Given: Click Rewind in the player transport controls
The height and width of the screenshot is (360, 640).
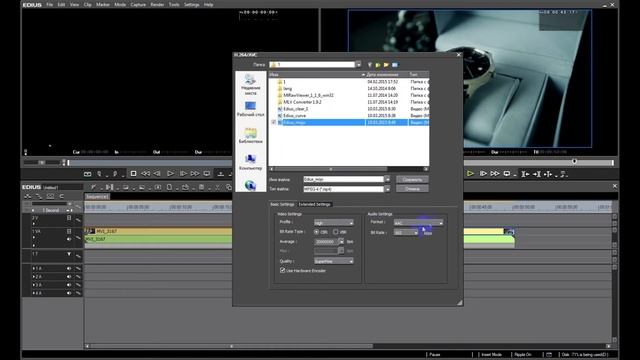Looking at the screenshot, I should (x=145, y=173).
